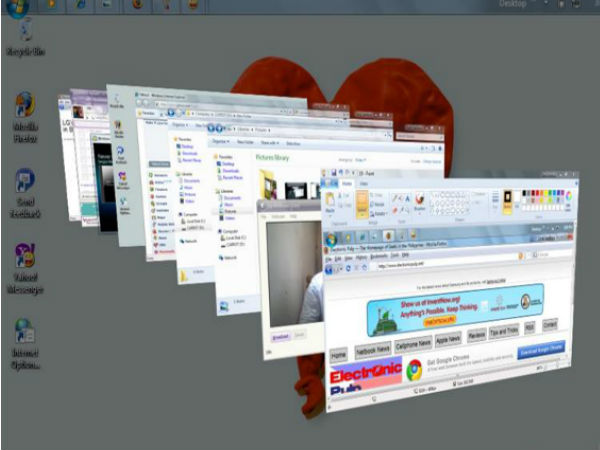Open the Recycle Bin desktop icon

24,30
